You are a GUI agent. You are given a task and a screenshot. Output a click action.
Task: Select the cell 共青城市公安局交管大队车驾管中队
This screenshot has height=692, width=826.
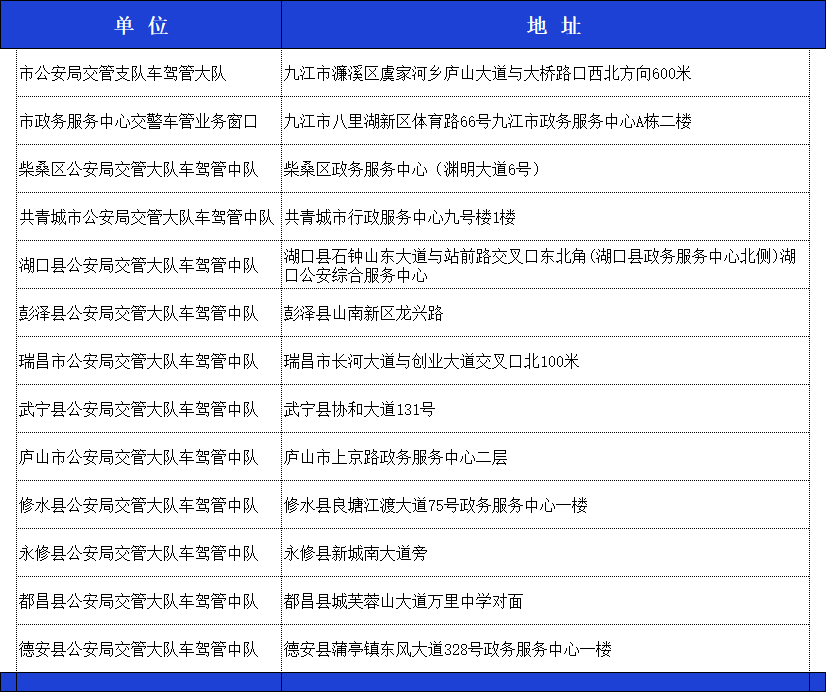coord(149,216)
